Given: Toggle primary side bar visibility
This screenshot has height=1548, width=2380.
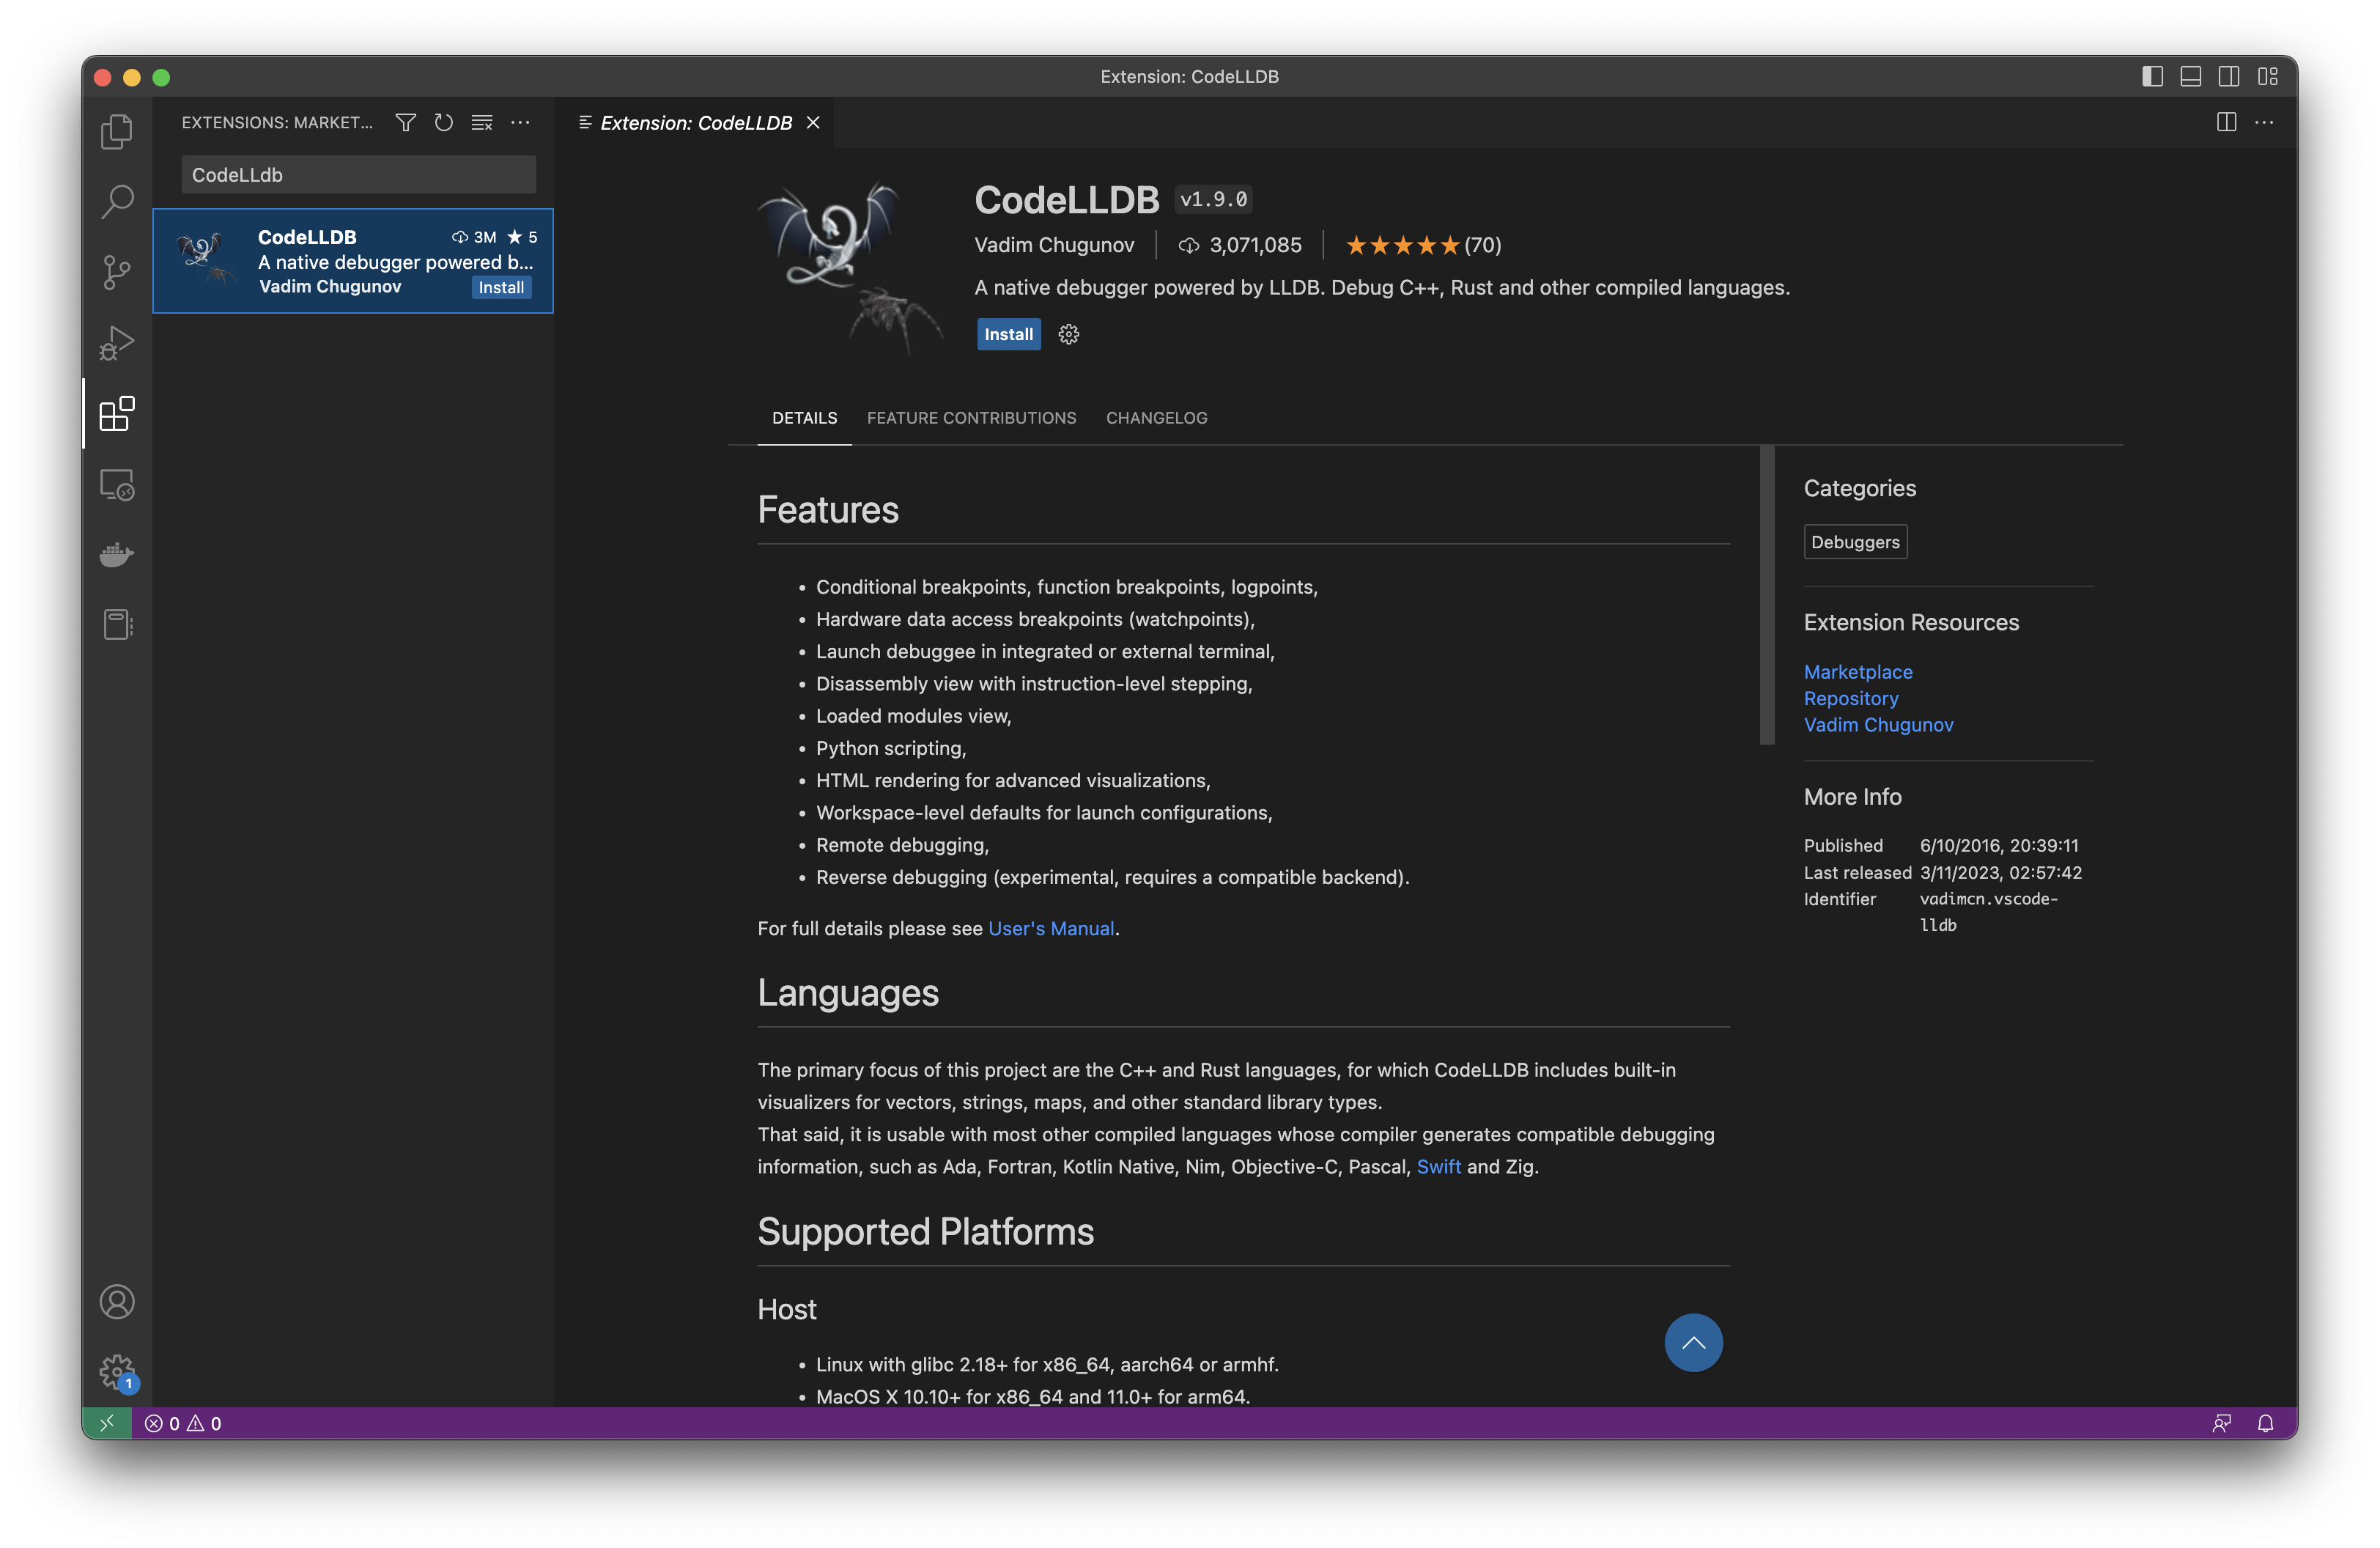Looking at the screenshot, I should tap(2152, 77).
